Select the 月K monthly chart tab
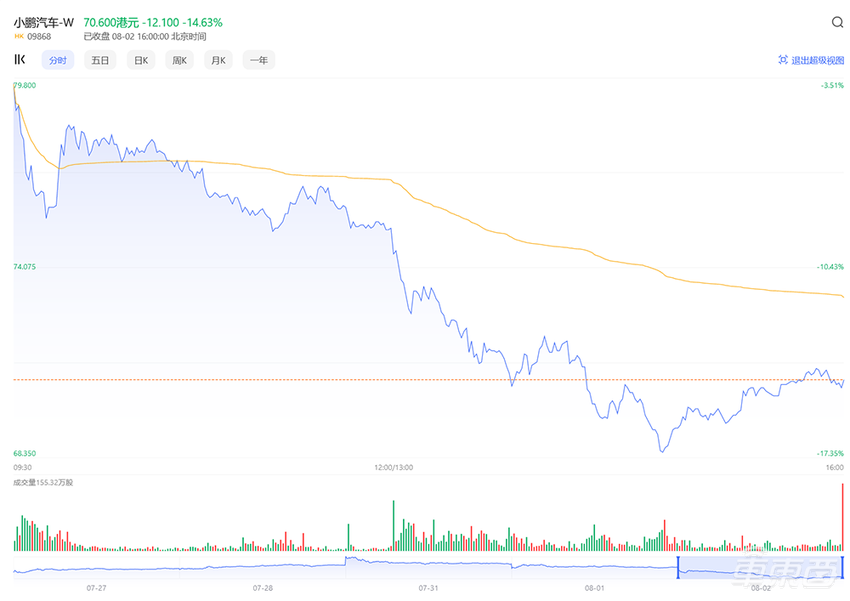The image size is (850, 601). pyautogui.click(x=217, y=60)
